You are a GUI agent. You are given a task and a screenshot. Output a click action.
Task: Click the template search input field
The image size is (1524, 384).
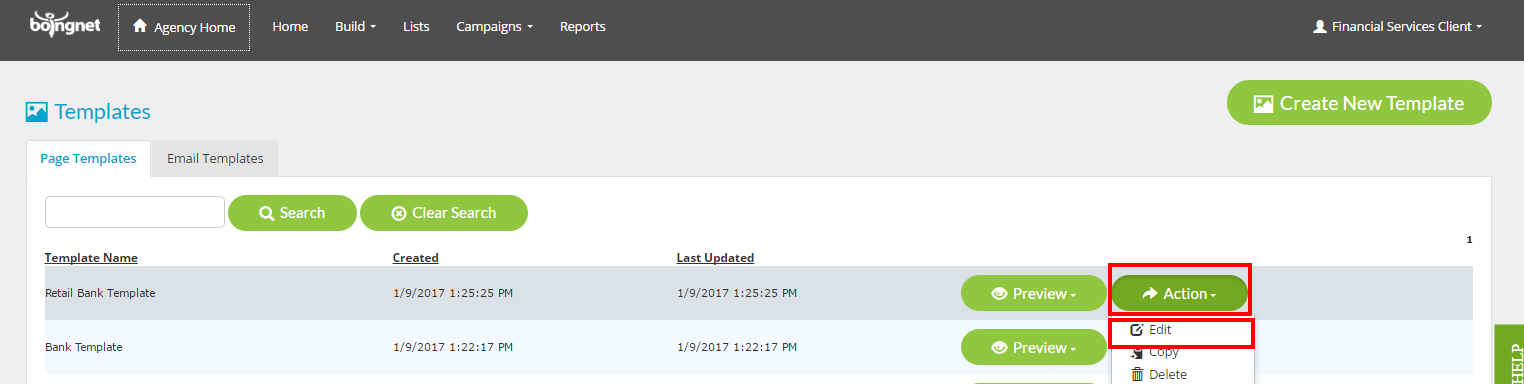pos(135,212)
